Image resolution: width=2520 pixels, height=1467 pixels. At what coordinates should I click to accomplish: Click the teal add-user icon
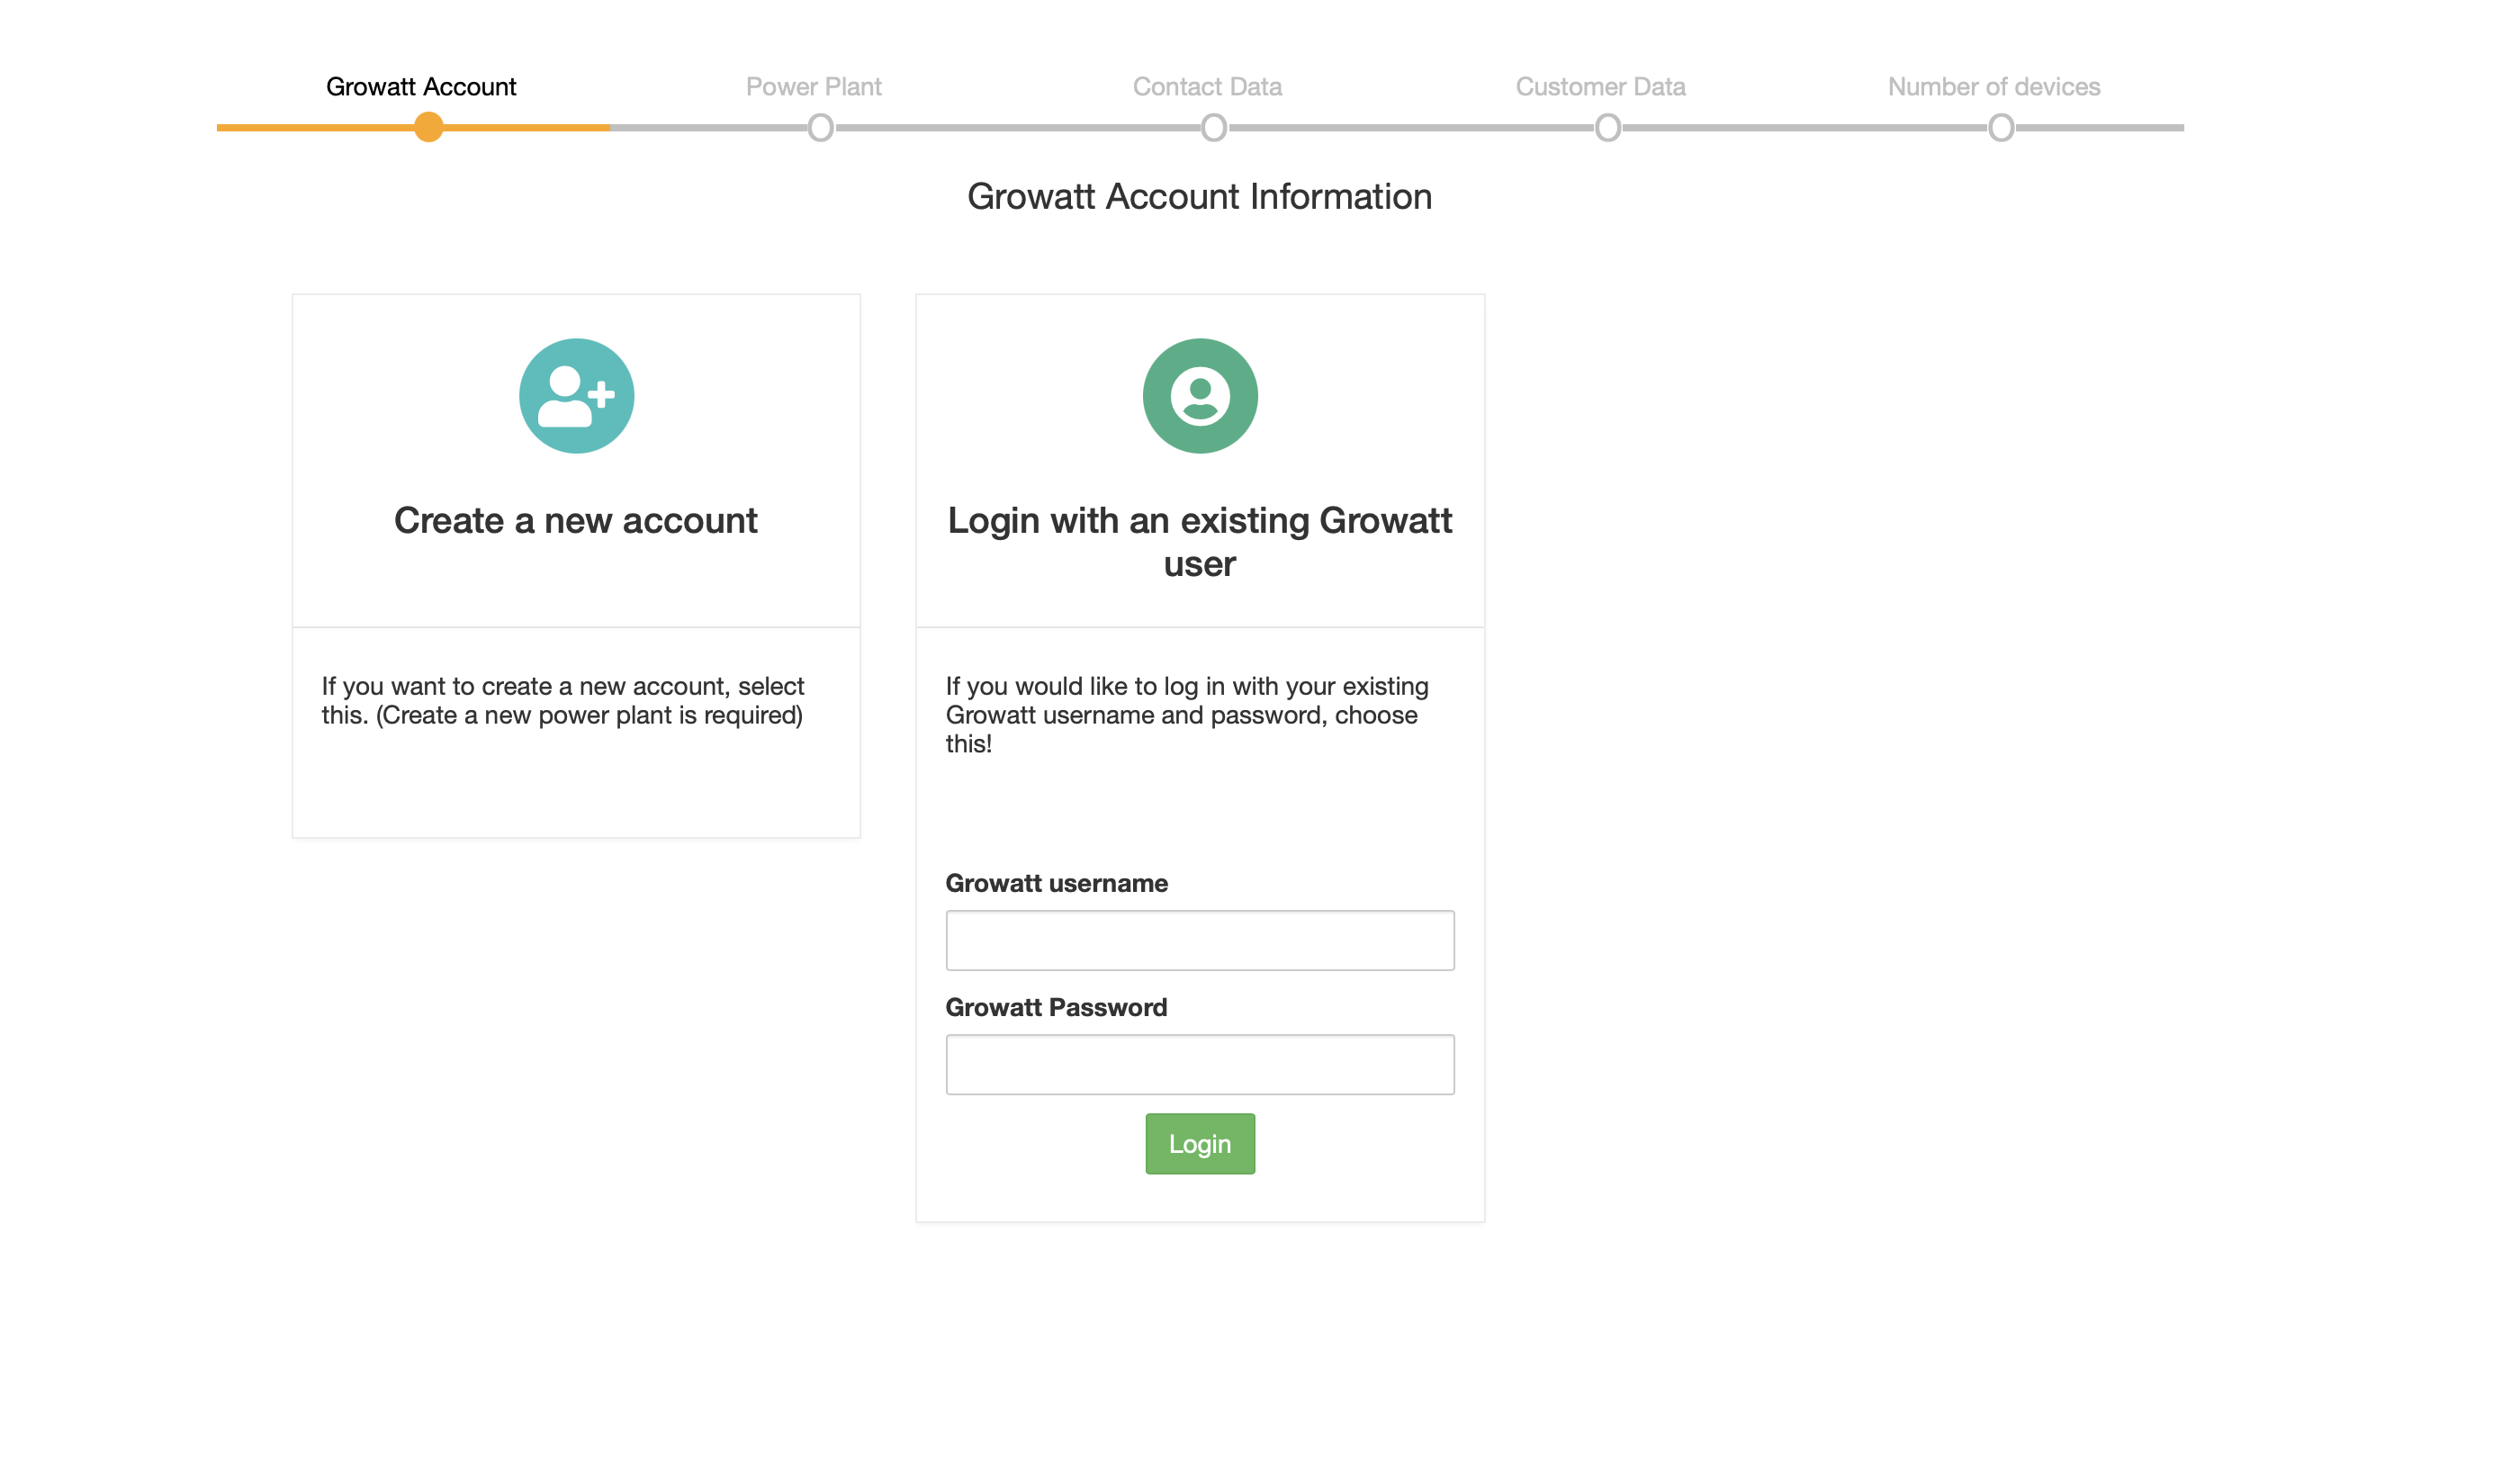(x=576, y=396)
